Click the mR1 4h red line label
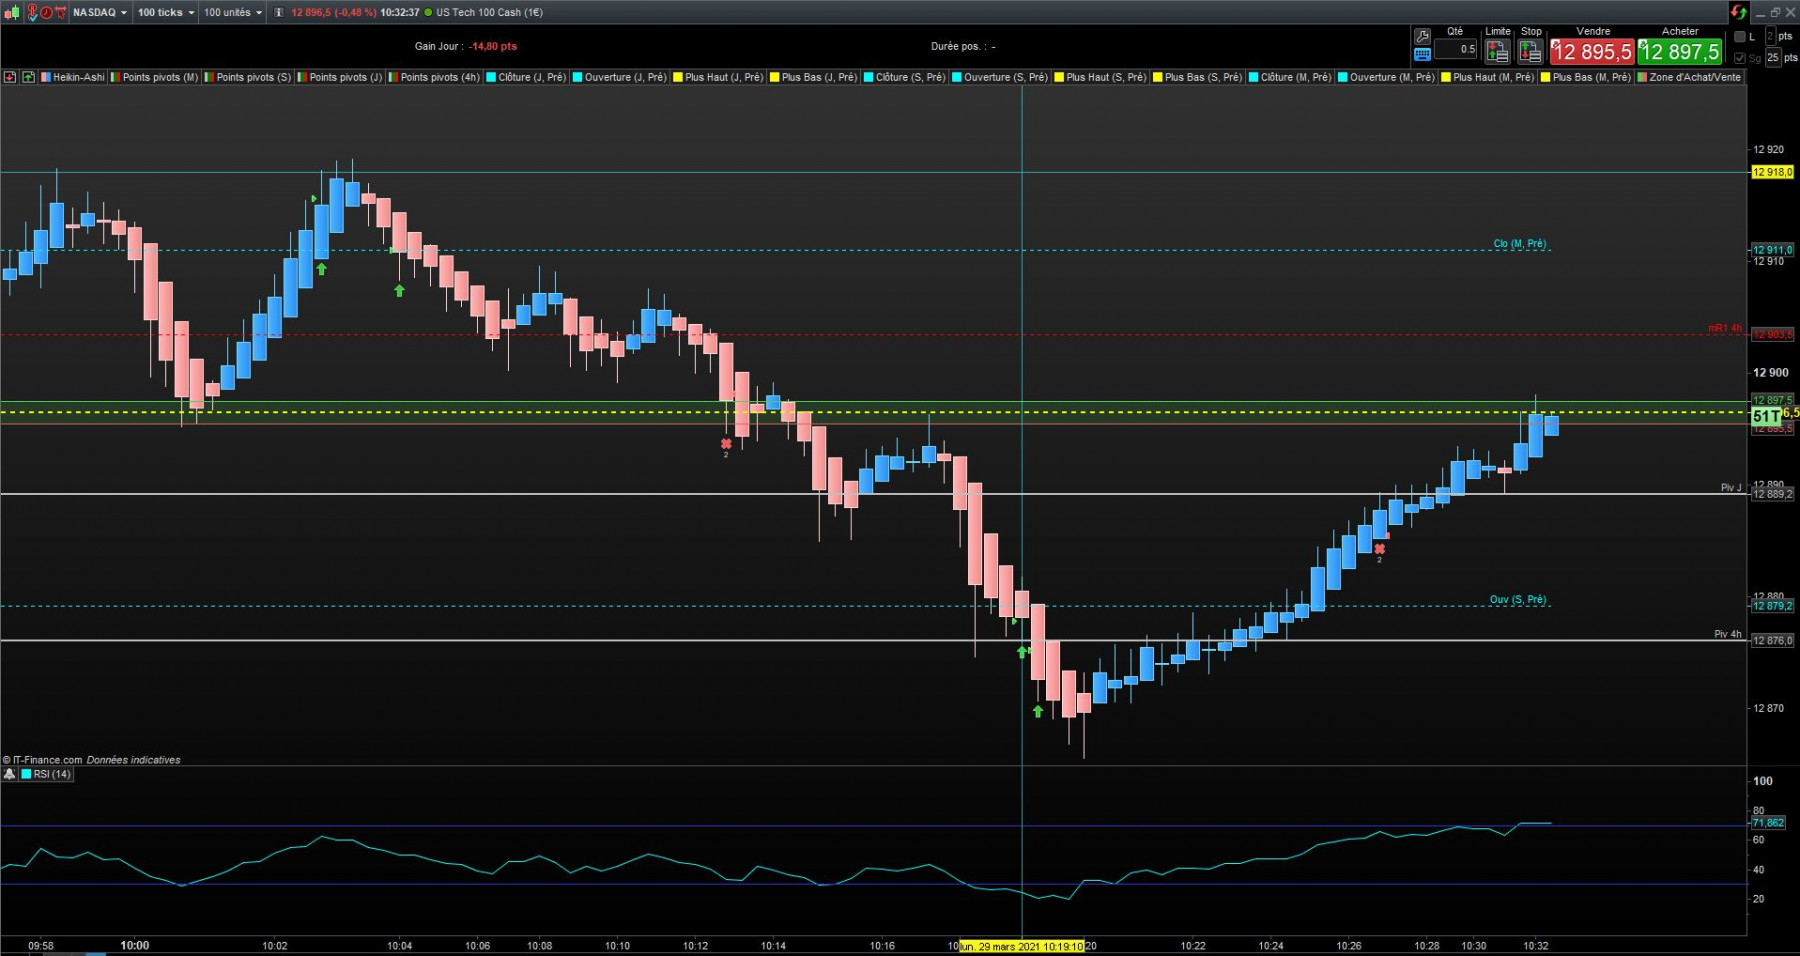The height and width of the screenshot is (956, 1800). pos(1725,328)
